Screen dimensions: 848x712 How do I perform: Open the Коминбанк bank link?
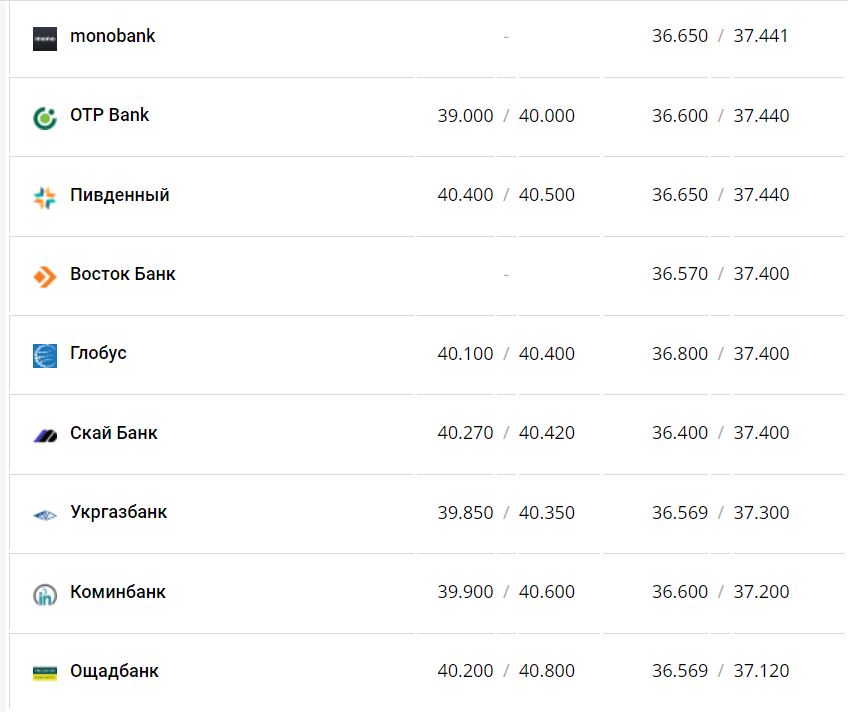(117, 592)
